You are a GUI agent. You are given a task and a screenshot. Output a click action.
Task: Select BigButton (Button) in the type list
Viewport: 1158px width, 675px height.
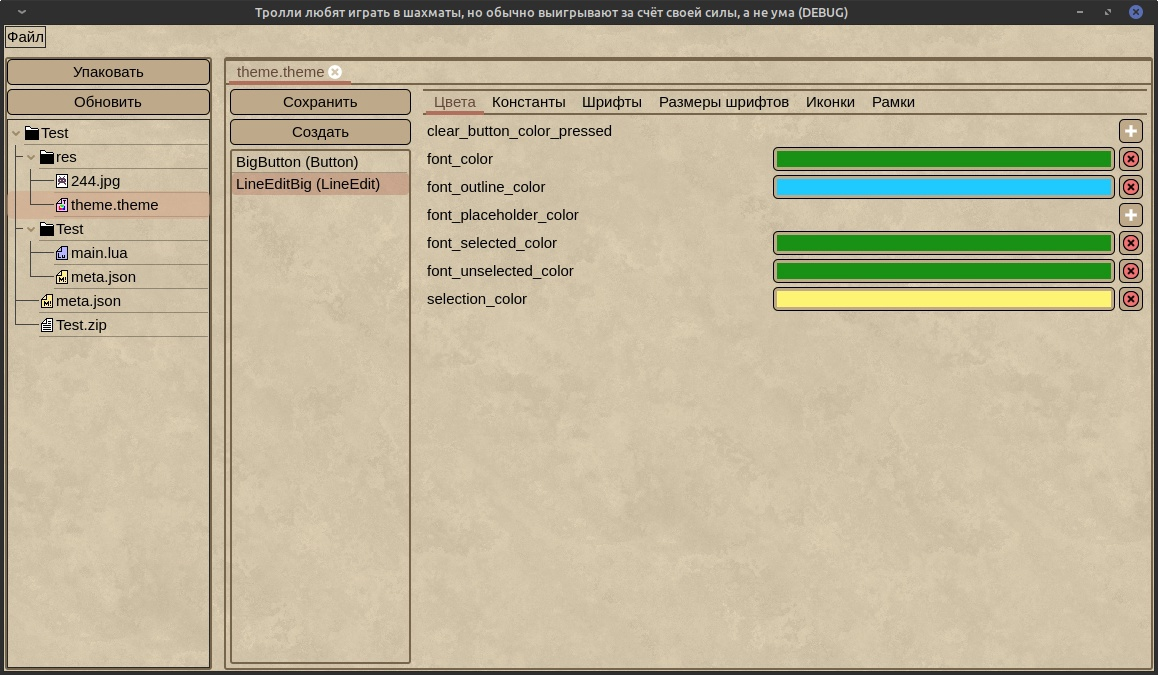[x=320, y=162]
